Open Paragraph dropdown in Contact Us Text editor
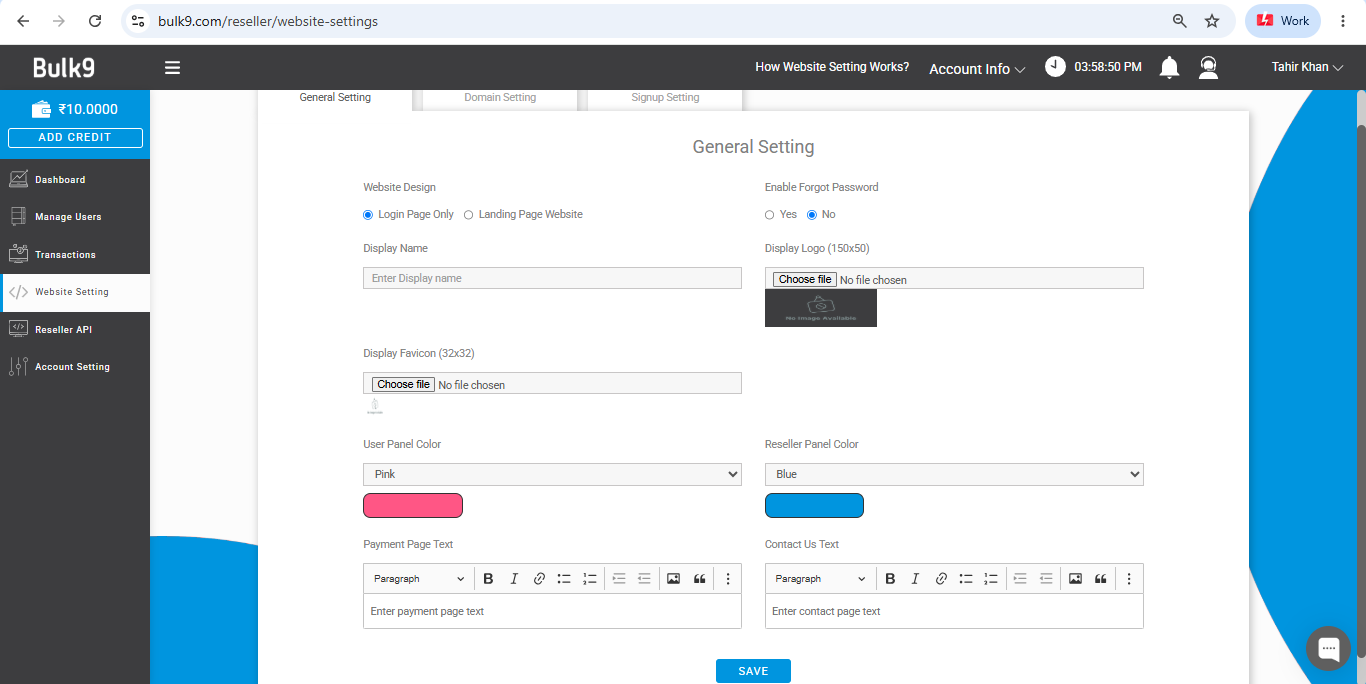Screen dimensions: 1366x684 [x=820, y=578]
